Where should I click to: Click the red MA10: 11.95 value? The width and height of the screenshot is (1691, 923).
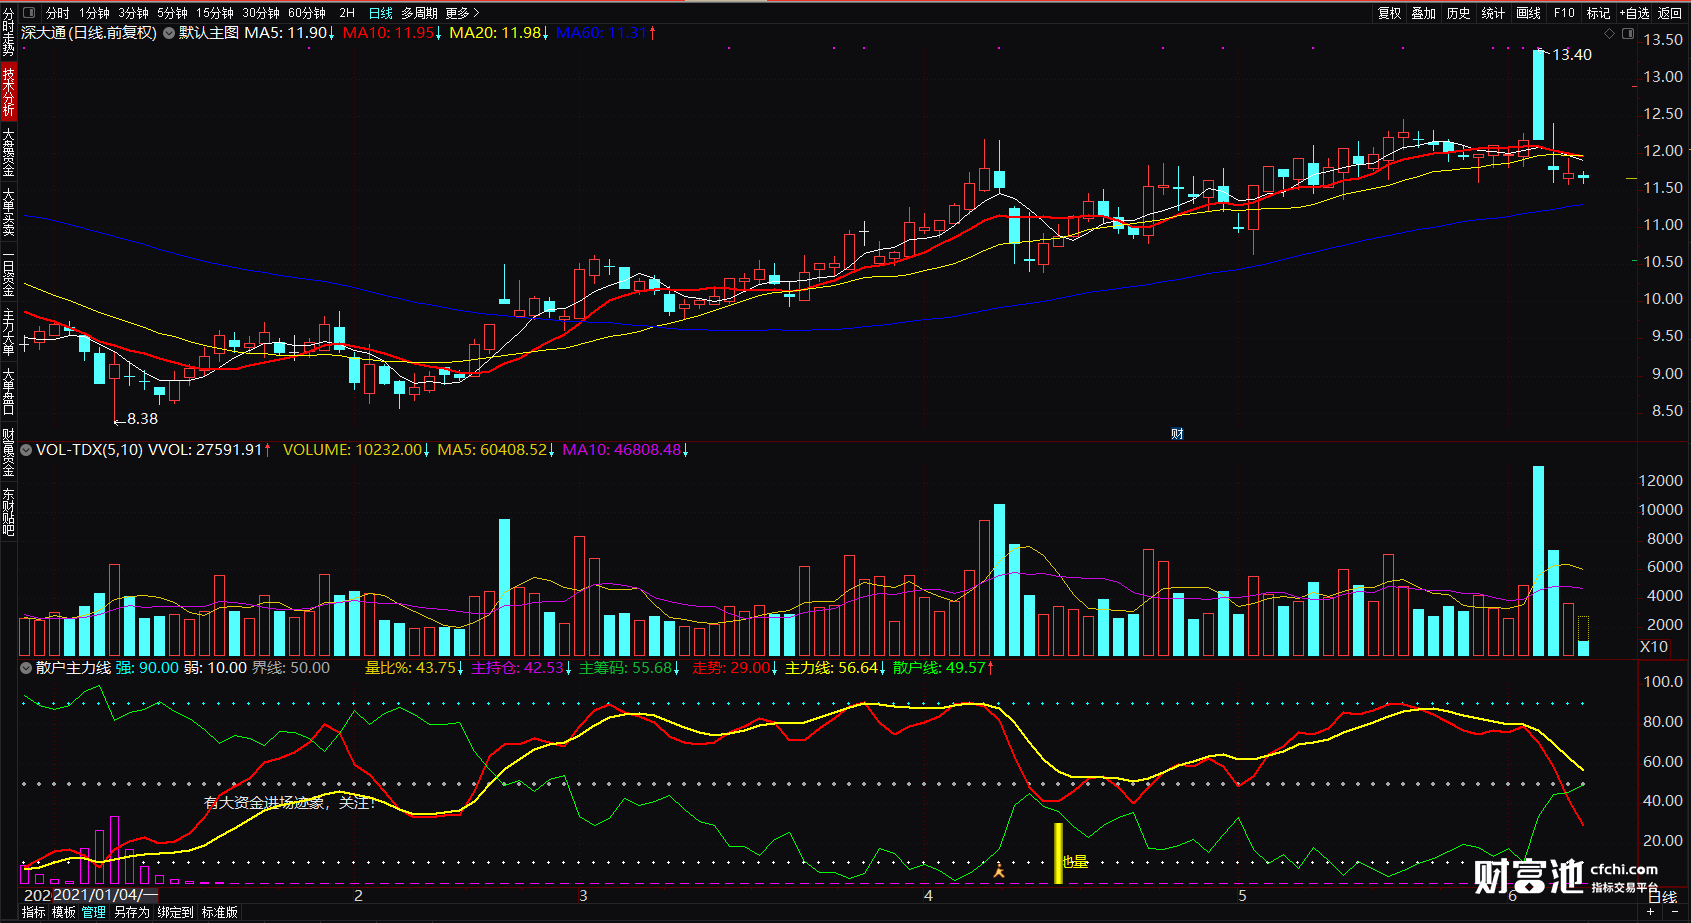pos(392,33)
